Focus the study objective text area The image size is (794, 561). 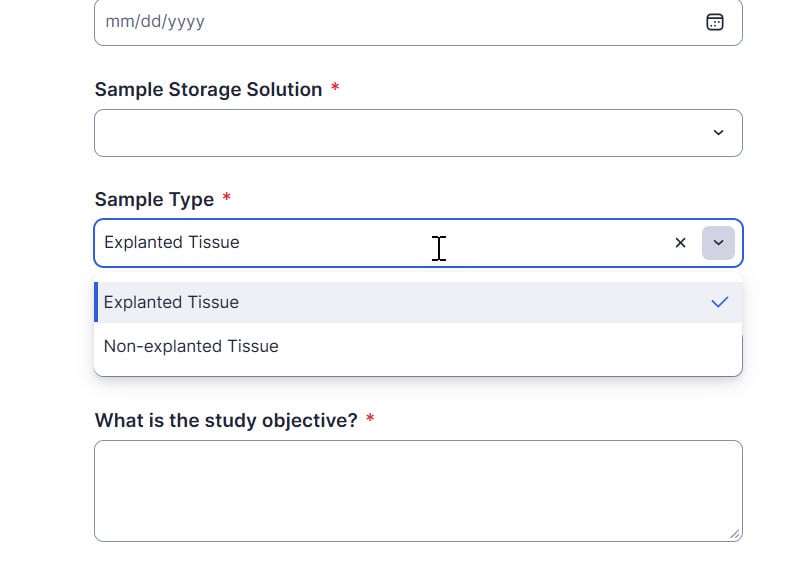pos(418,491)
